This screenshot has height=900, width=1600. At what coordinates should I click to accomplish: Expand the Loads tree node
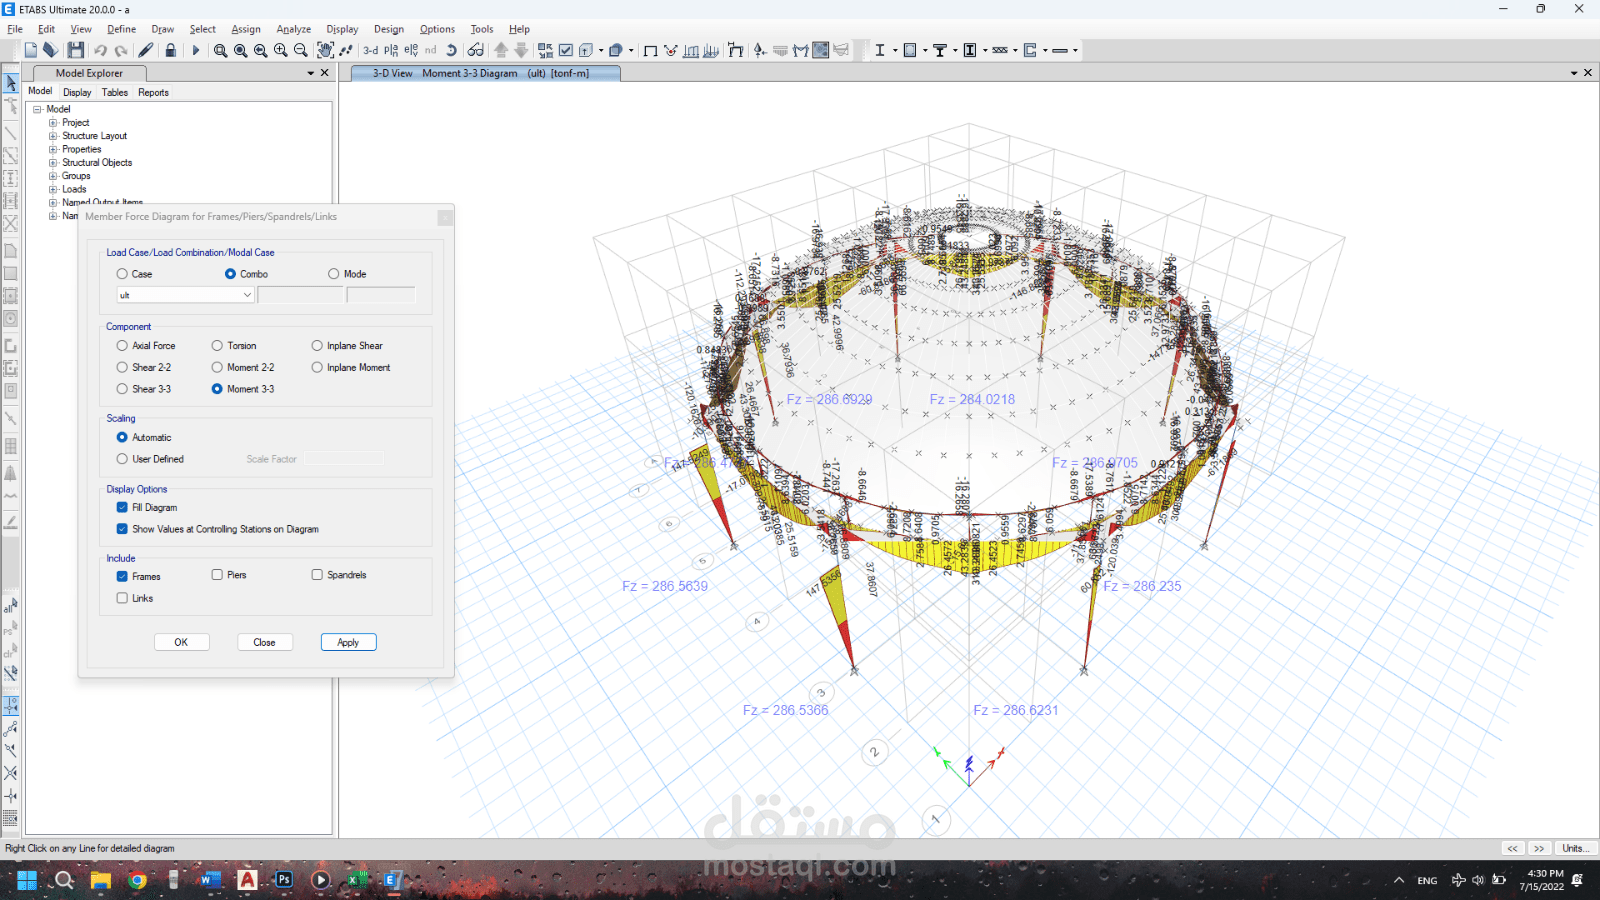point(54,189)
